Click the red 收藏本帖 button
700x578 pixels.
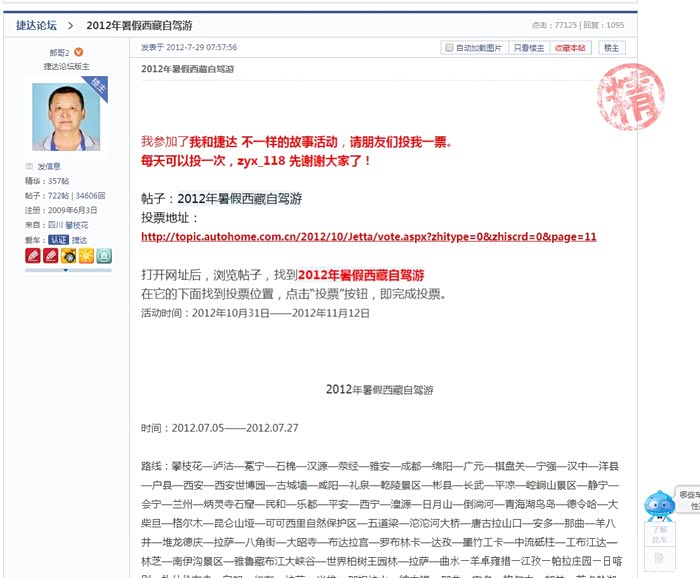click(x=570, y=48)
